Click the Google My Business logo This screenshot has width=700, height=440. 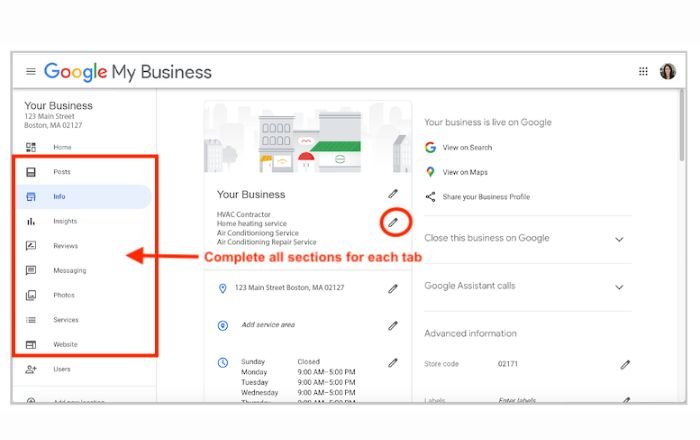(x=128, y=71)
